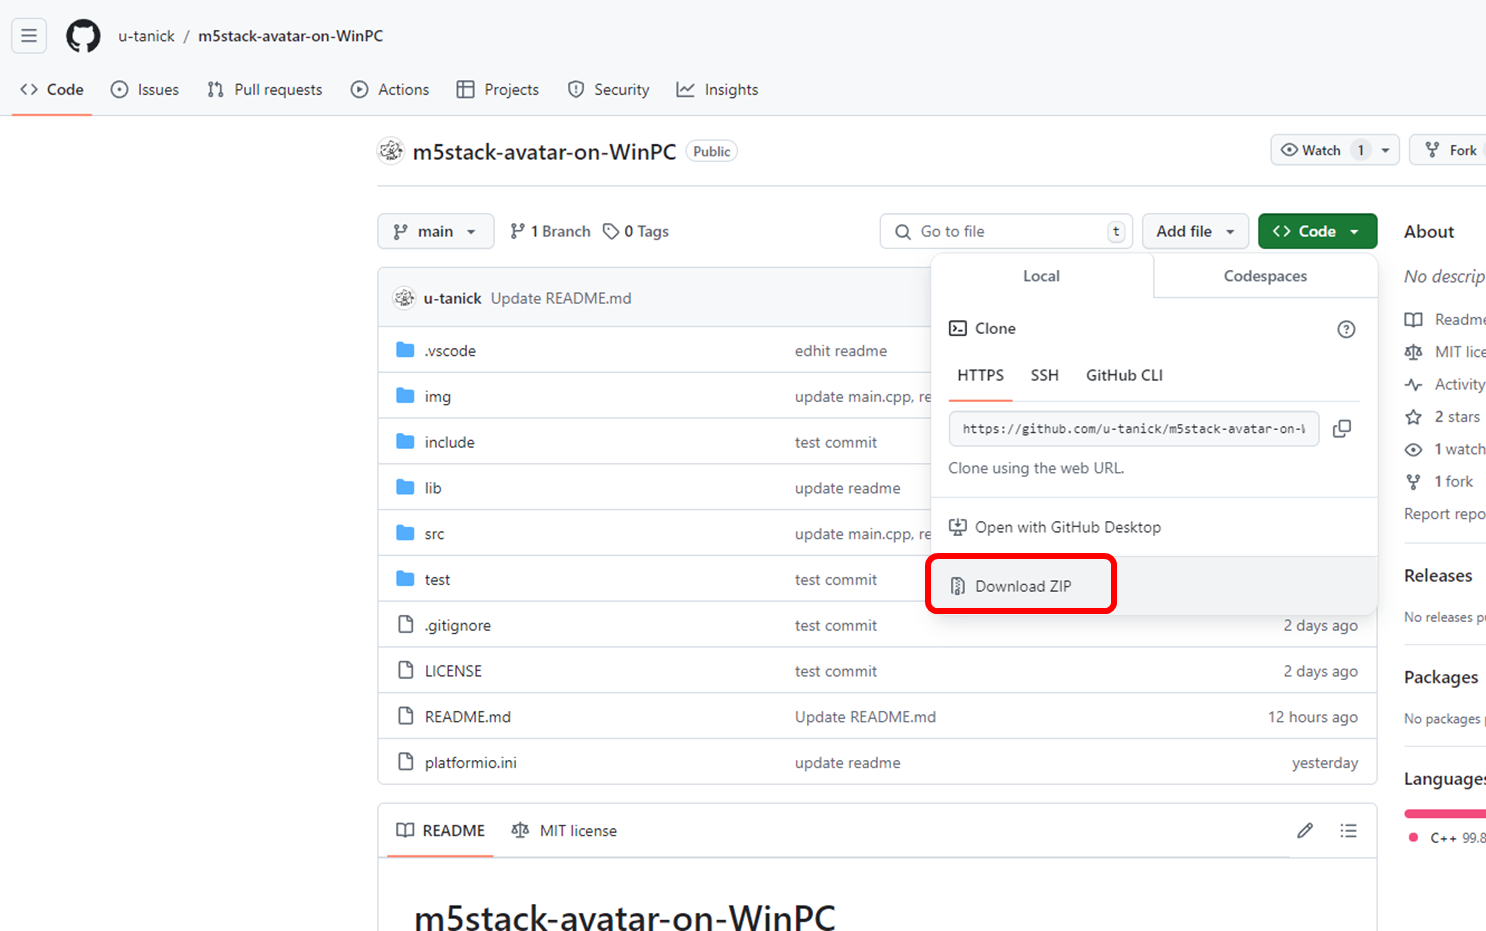Click the .gitignore file icon

tap(405, 624)
